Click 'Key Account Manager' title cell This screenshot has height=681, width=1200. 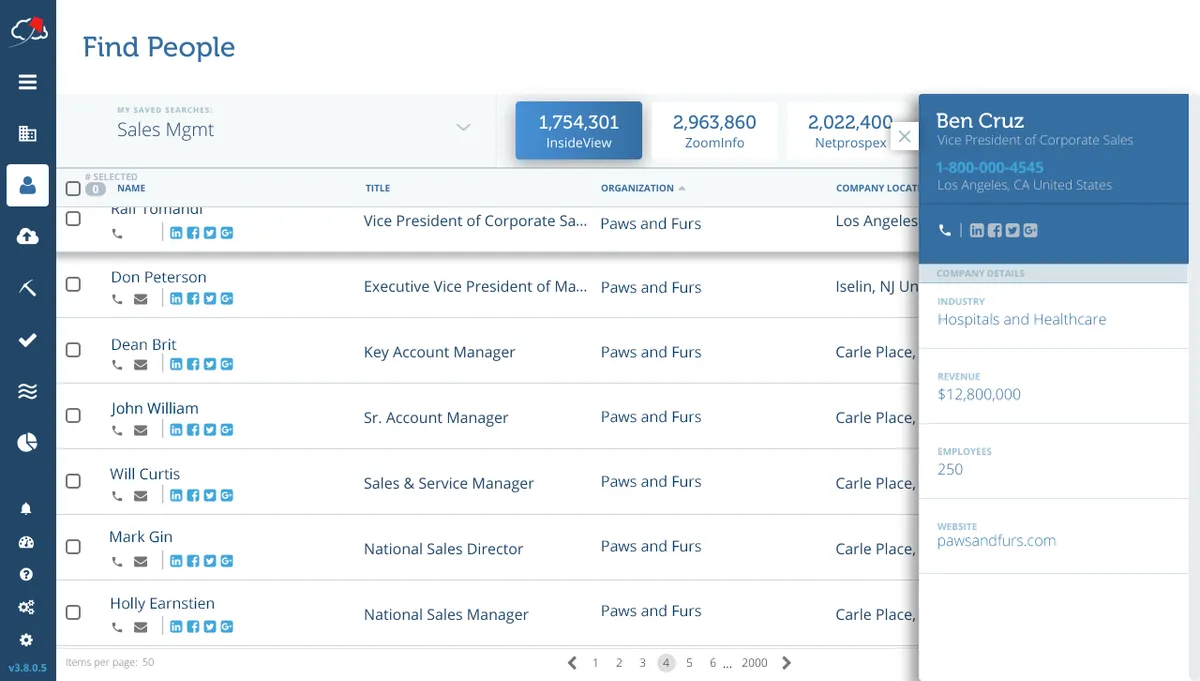point(439,352)
